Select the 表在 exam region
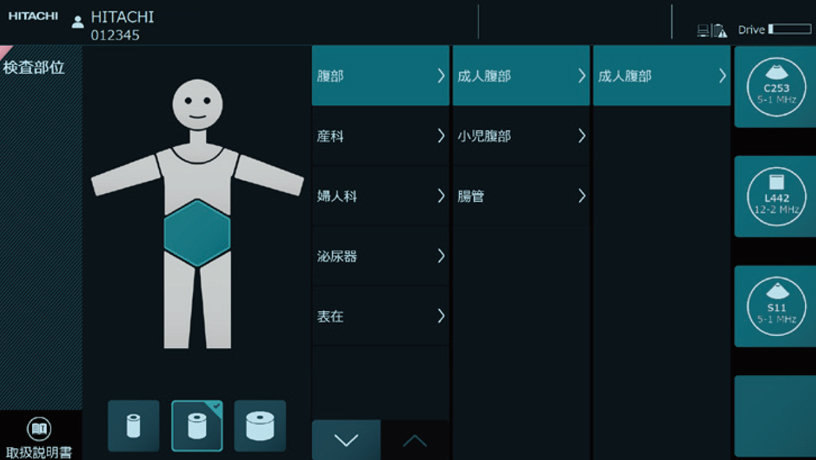 pos(380,316)
